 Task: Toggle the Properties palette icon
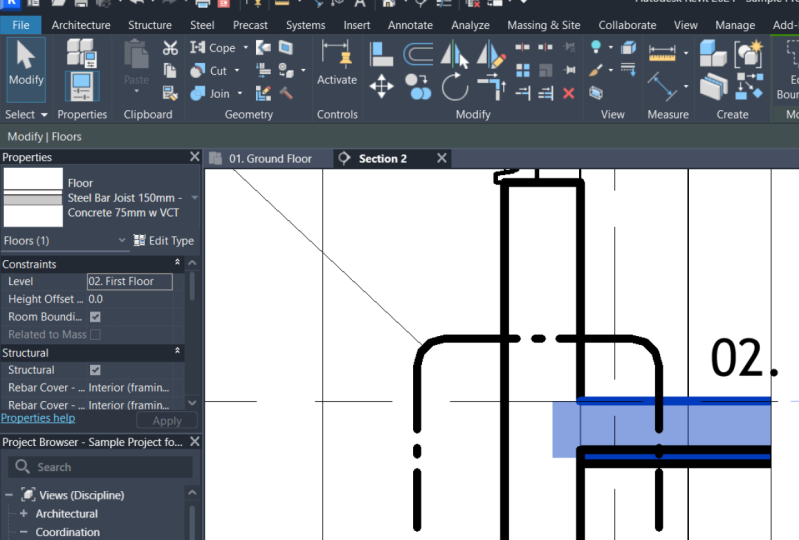click(x=82, y=86)
